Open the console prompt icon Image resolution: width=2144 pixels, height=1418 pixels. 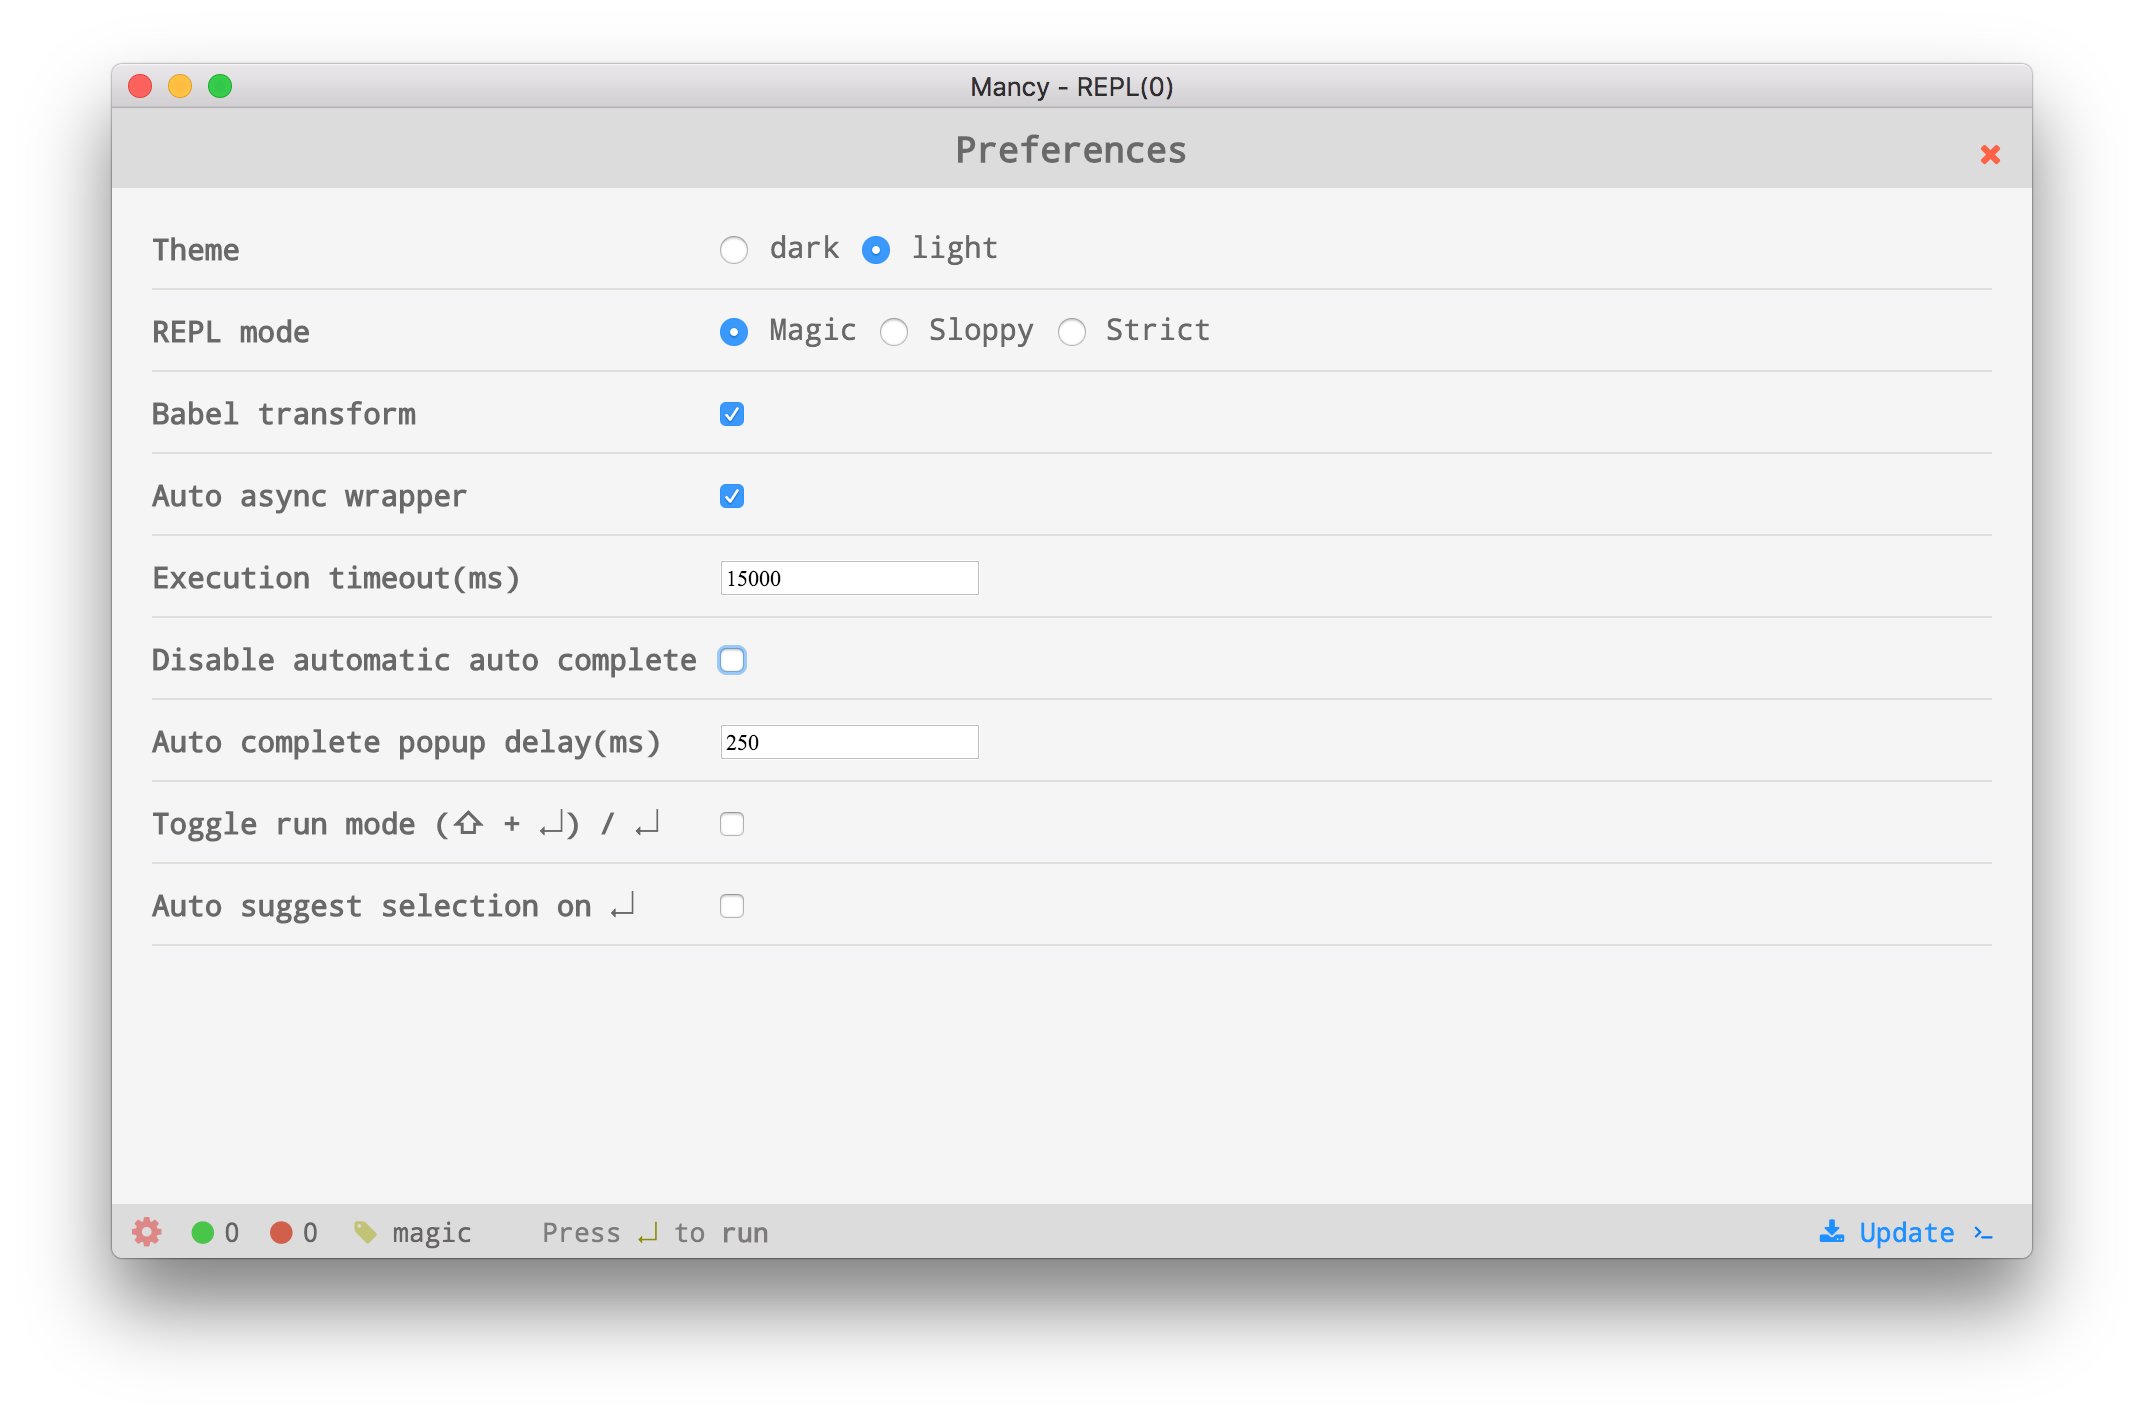tap(1984, 1233)
